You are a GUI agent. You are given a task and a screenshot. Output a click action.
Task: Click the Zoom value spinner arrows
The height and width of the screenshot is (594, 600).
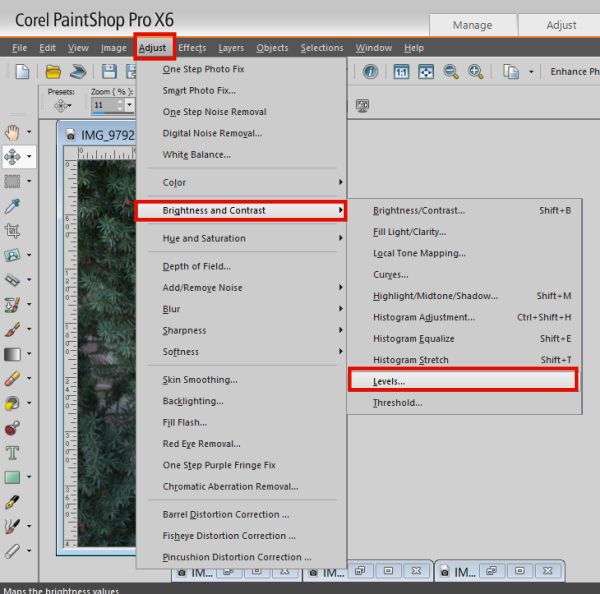click(120, 105)
